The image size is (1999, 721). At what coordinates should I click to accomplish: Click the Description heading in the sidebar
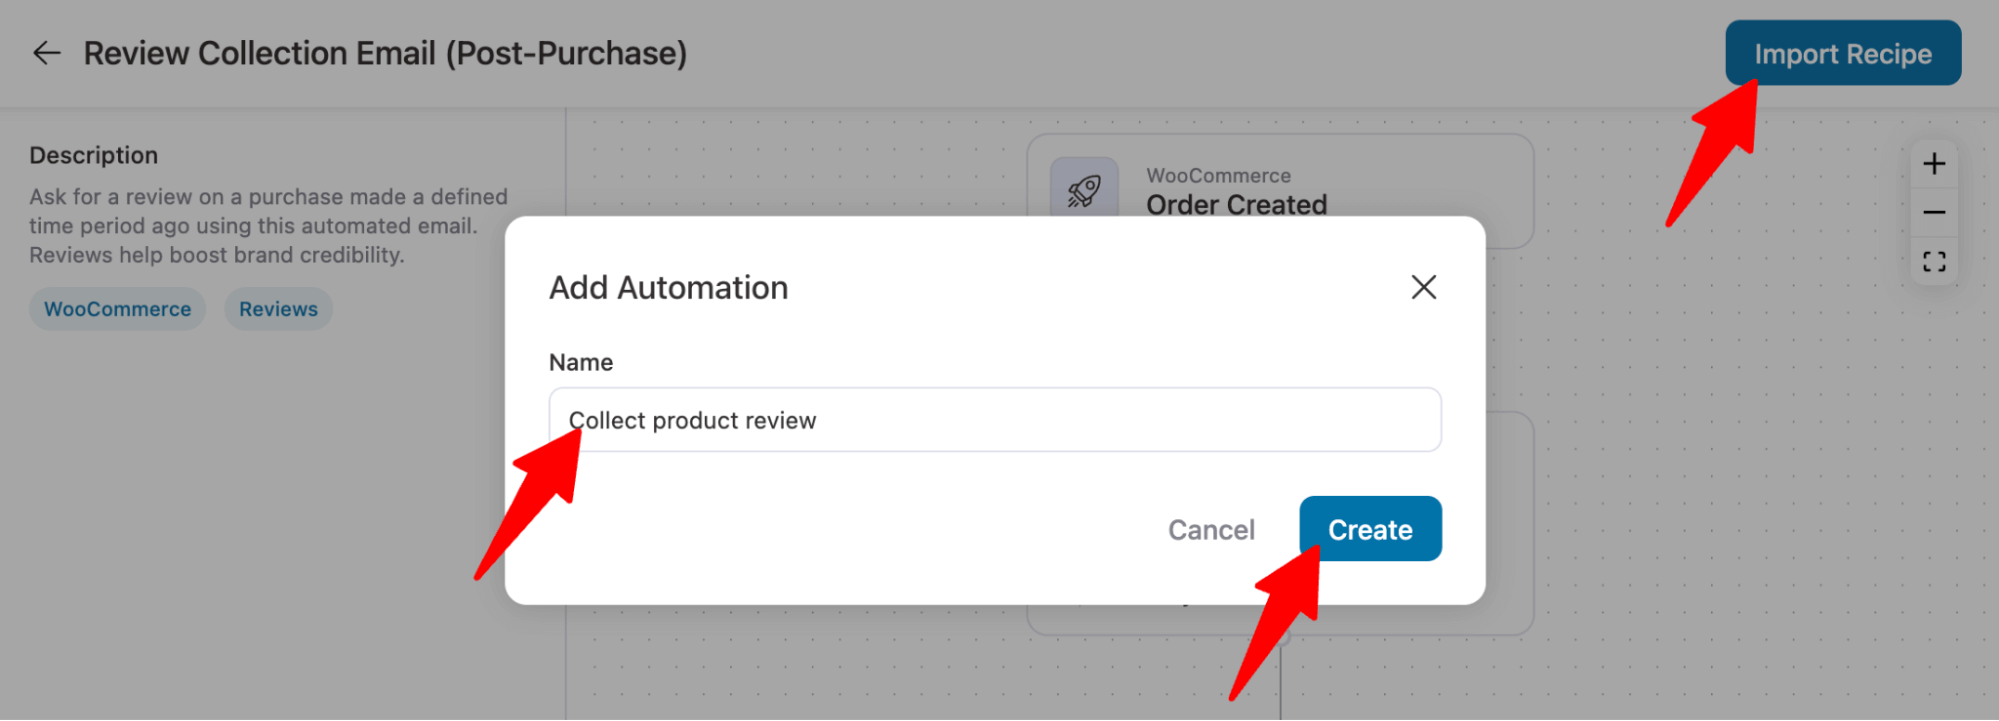pyautogui.click(x=94, y=155)
